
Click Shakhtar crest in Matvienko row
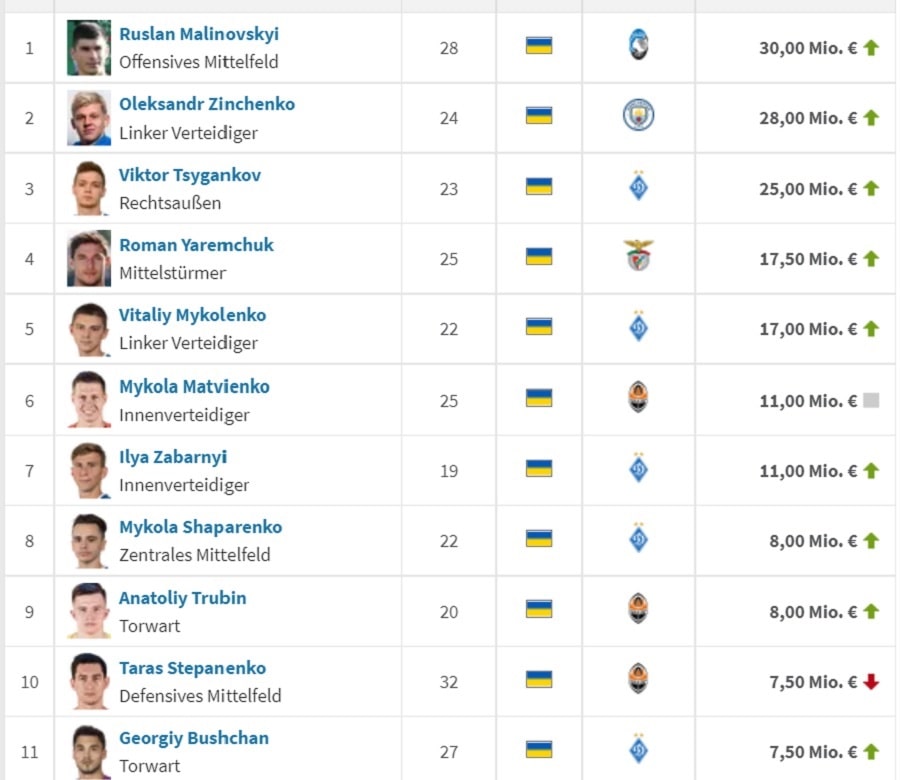pyautogui.click(x=638, y=398)
